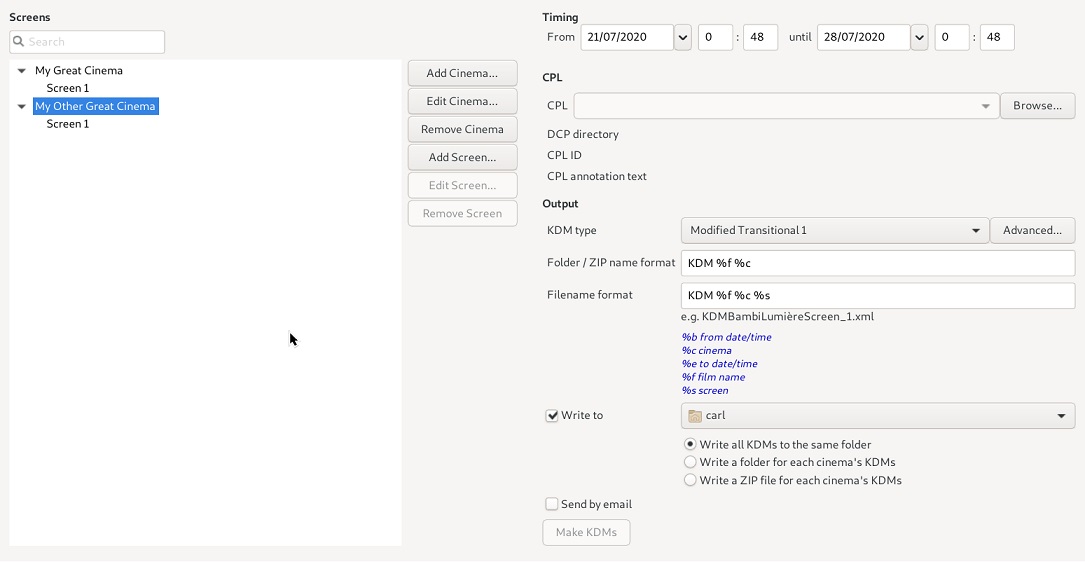Click the Add Cinema... button
The image size is (1085, 562).
click(462, 73)
